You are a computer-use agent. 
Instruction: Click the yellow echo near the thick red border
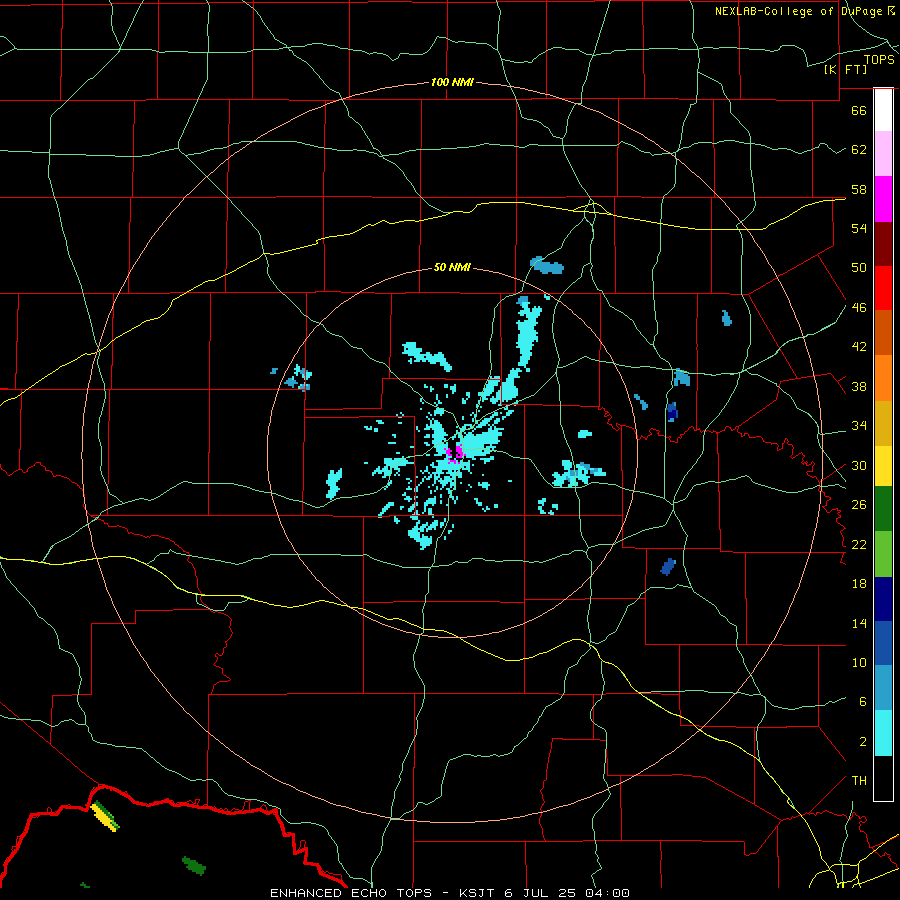pyautogui.click(x=105, y=816)
